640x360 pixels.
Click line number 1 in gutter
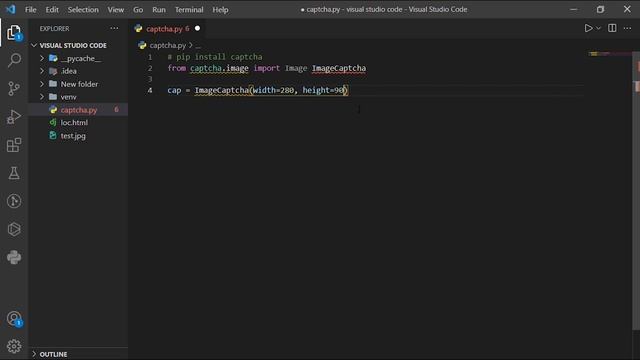150,57
